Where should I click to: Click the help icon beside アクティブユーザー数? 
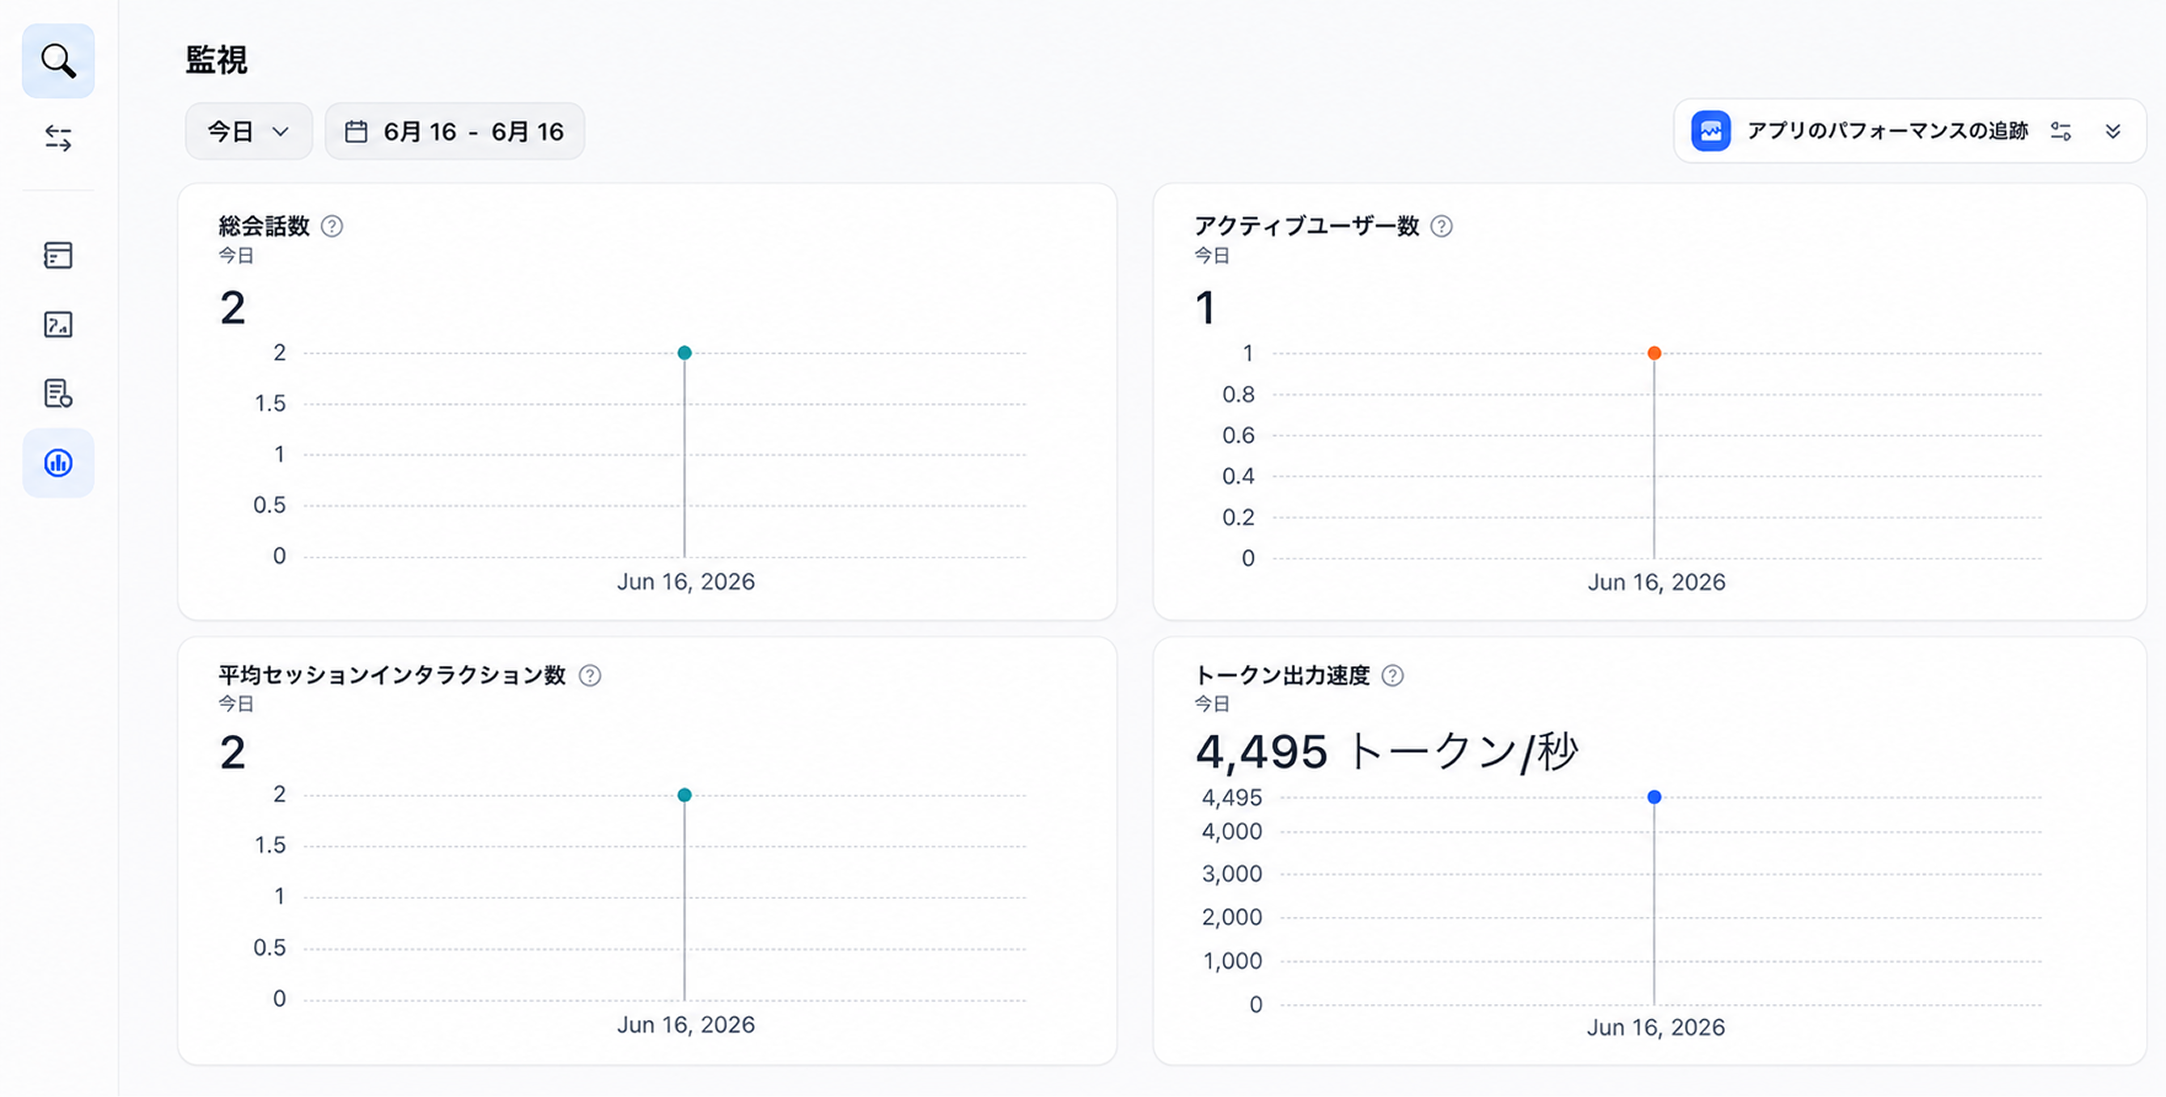(1441, 226)
